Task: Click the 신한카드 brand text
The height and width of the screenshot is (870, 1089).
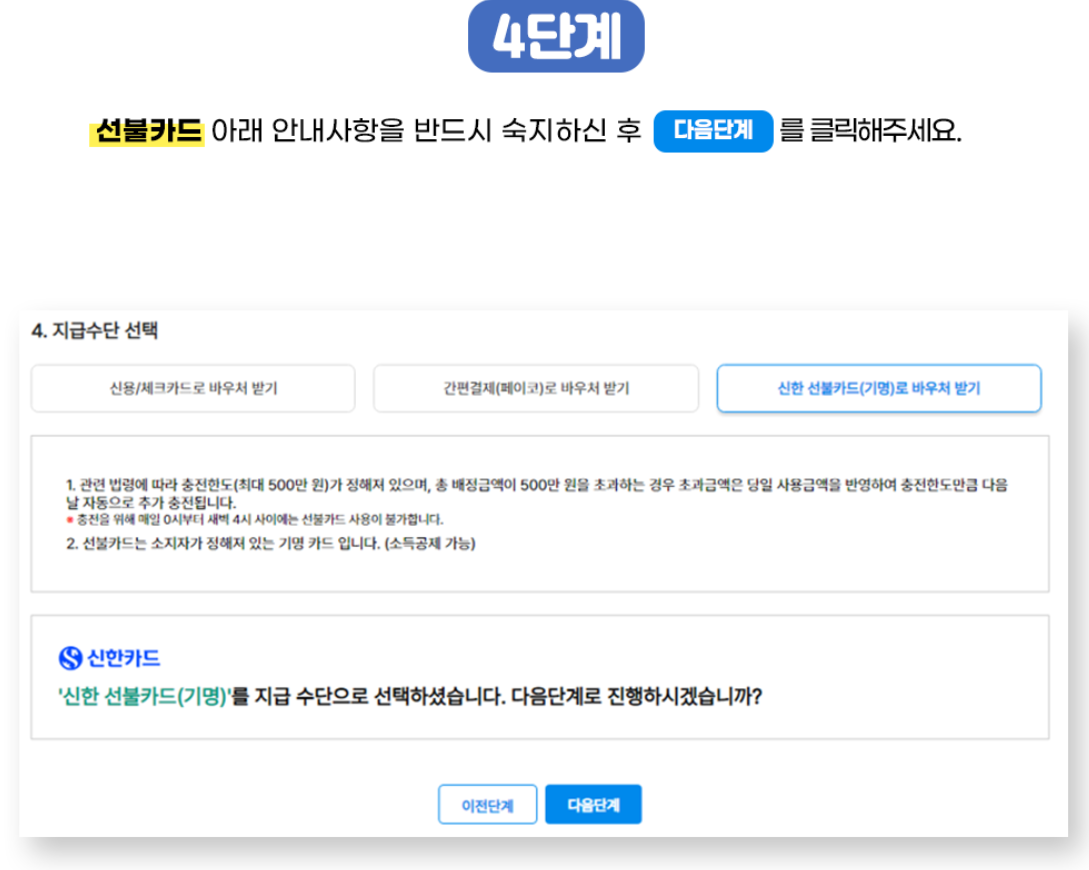Action: point(123,658)
